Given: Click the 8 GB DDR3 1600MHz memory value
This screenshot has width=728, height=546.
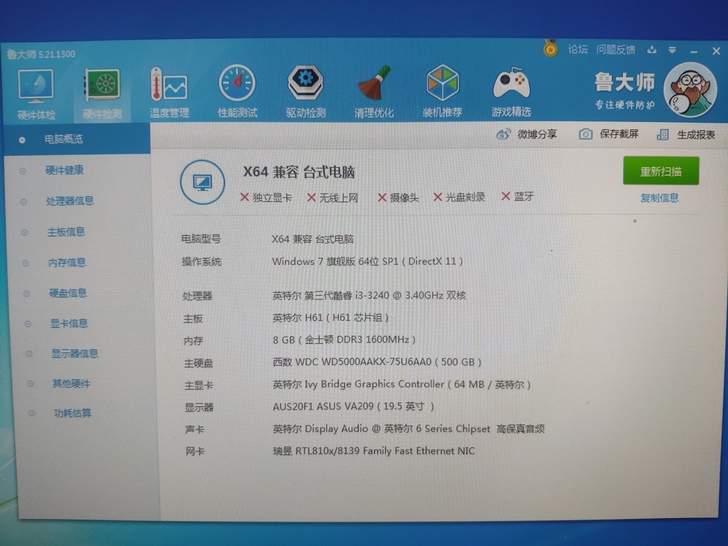Looking at the screenshot, I should [344, 339].
